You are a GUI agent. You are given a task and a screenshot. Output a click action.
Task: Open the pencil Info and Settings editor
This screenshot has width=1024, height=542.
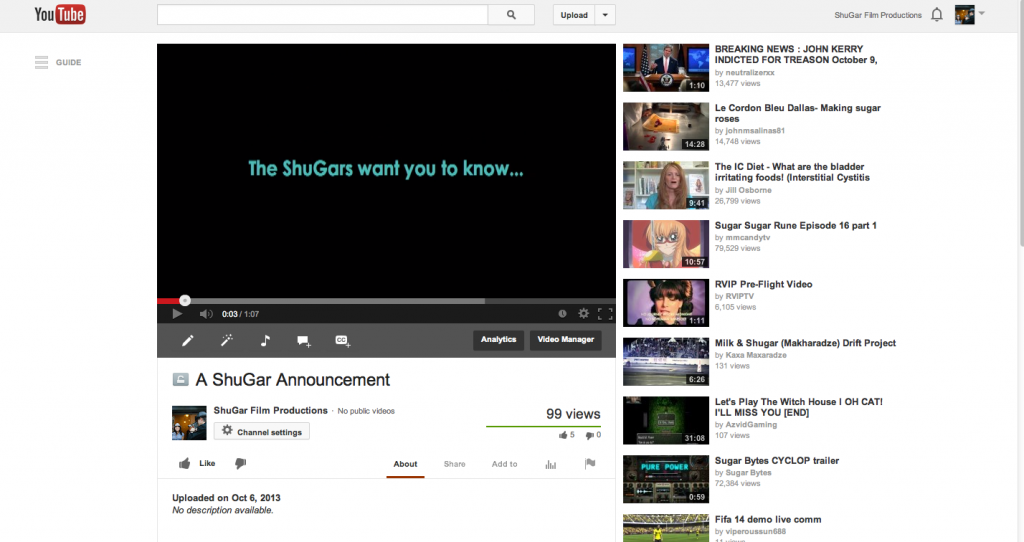(187, 340)
